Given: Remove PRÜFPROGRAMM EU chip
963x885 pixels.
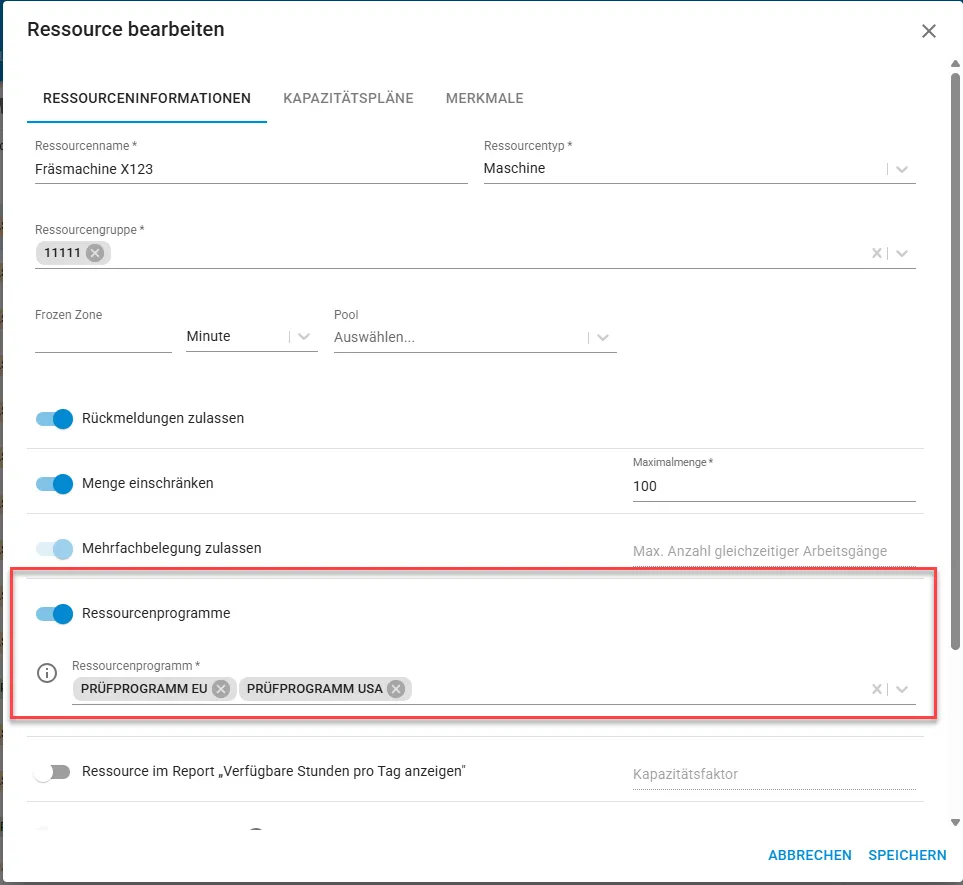Looking at the screenshot, I should coord(221,689).
